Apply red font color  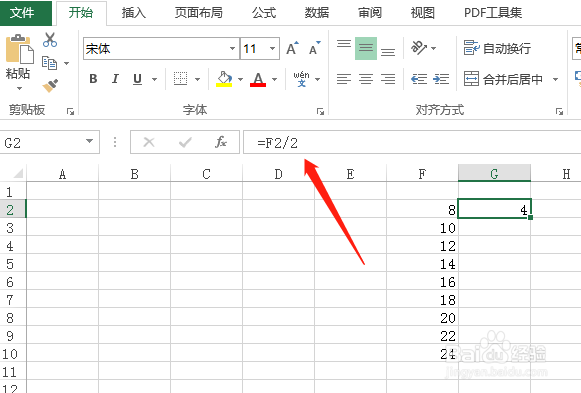click(258, 79)
